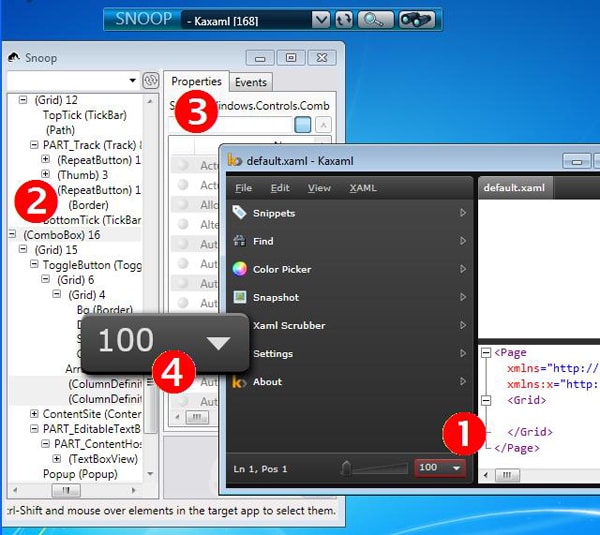Select the (Border) tree item
This screenshot has height=535, width=600.
[x=88, y=205]
